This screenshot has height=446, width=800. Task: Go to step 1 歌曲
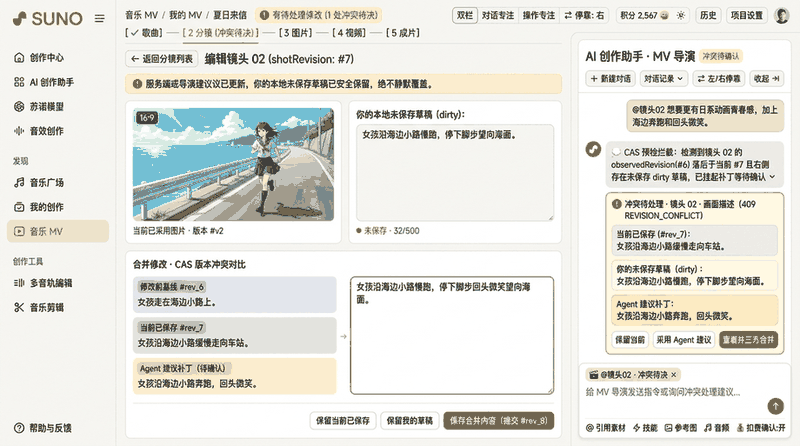pyautogui.click(x=146, y=33)
